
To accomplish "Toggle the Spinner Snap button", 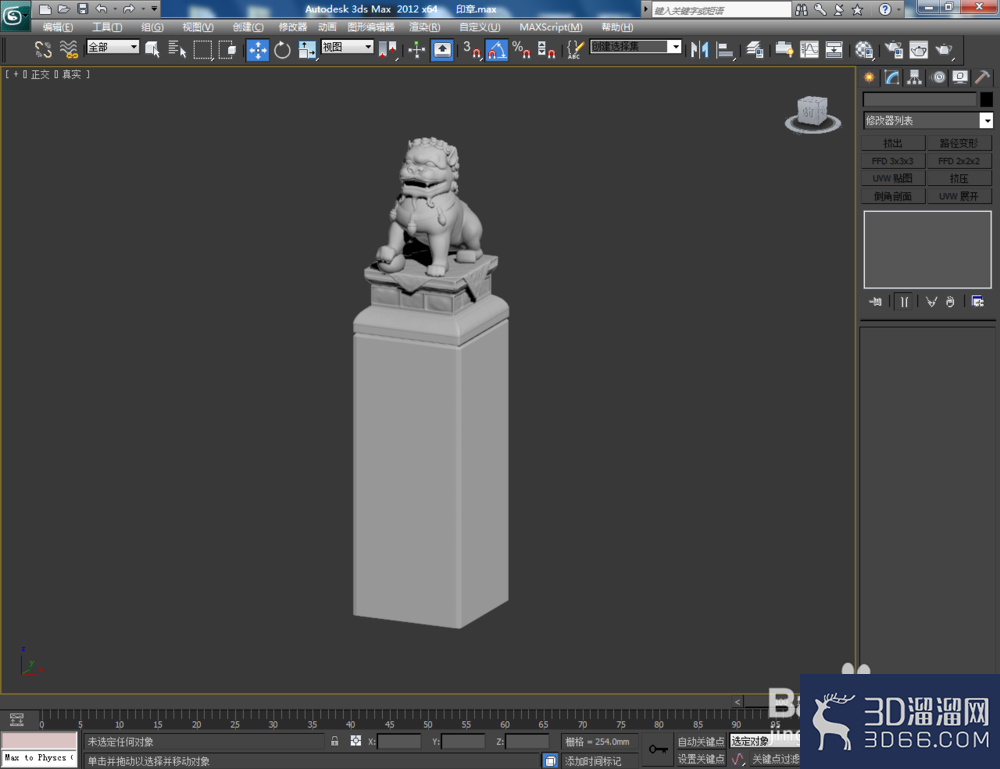I will pos(545,50).
